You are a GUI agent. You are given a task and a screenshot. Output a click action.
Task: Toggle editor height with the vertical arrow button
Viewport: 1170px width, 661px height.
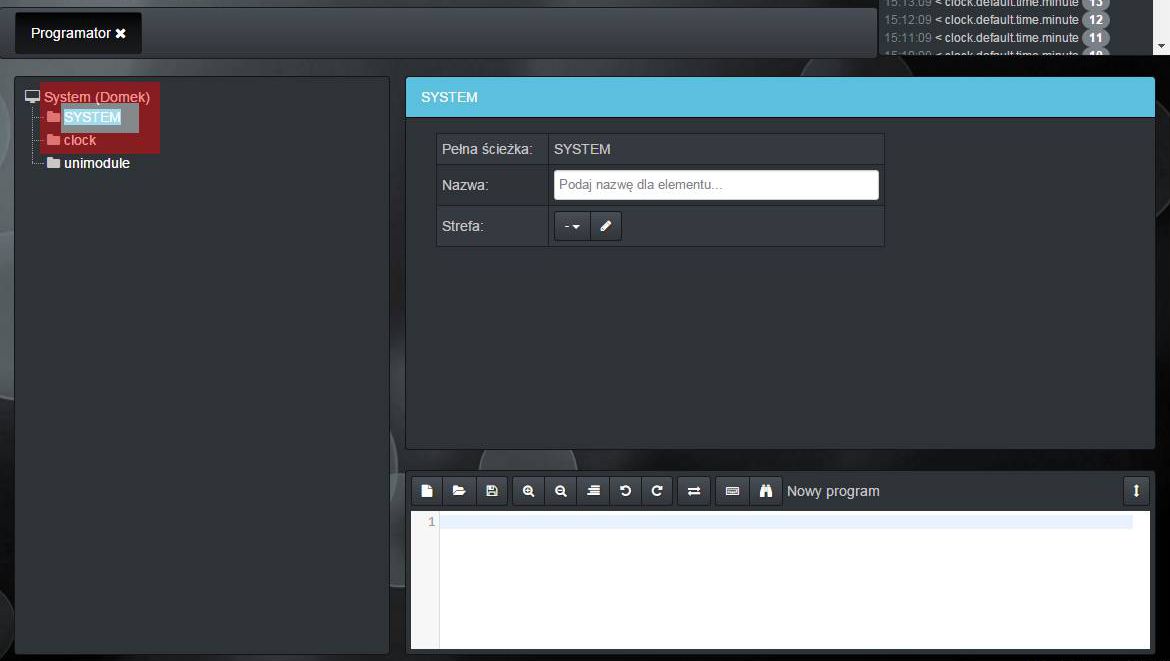(1136, 491)
